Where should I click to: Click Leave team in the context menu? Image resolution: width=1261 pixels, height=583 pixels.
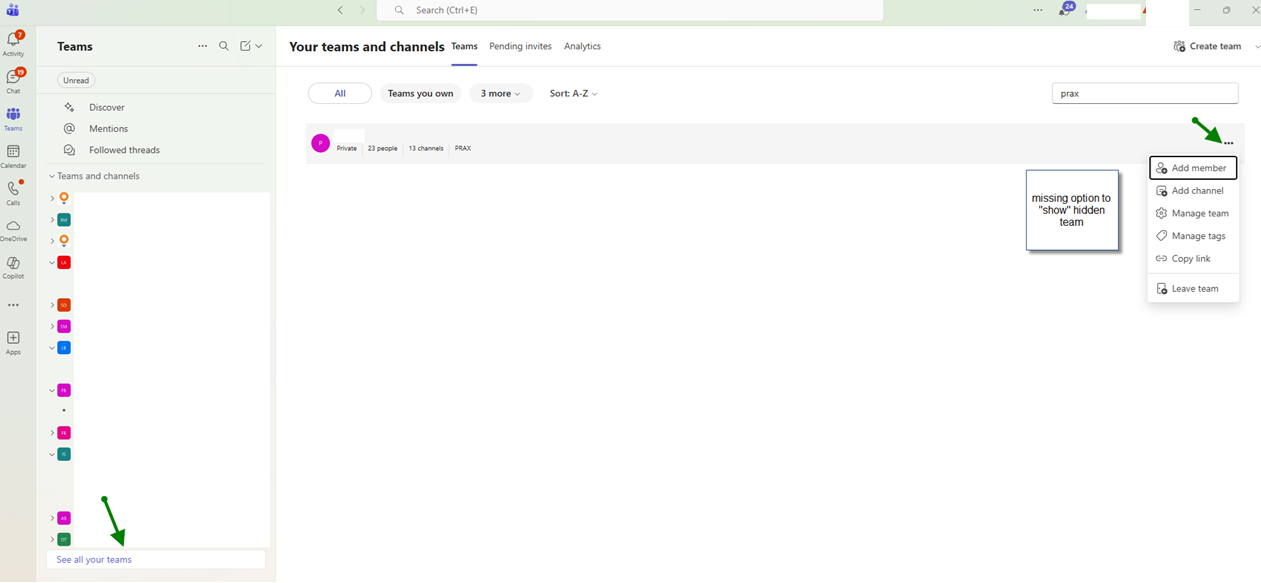point(1193,289)
